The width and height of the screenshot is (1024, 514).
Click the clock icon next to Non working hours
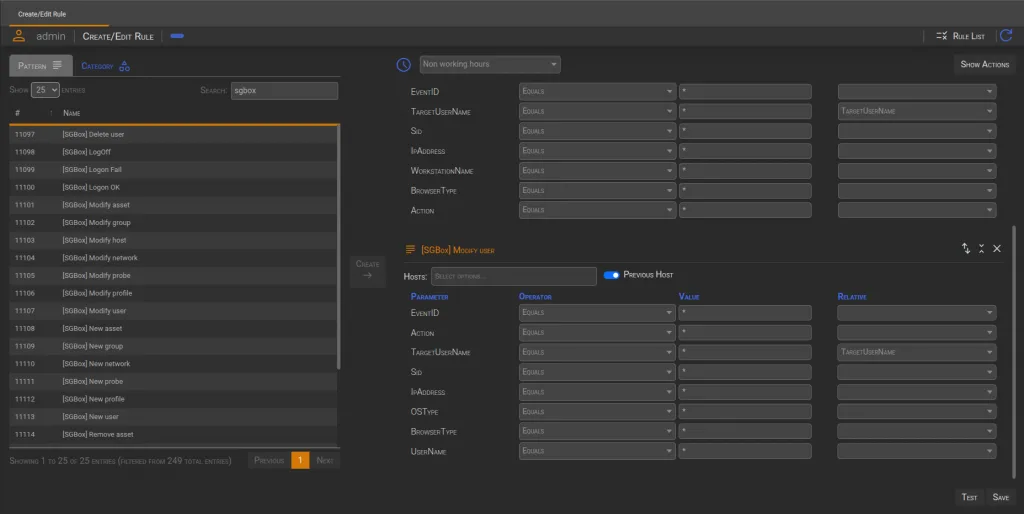404,64
